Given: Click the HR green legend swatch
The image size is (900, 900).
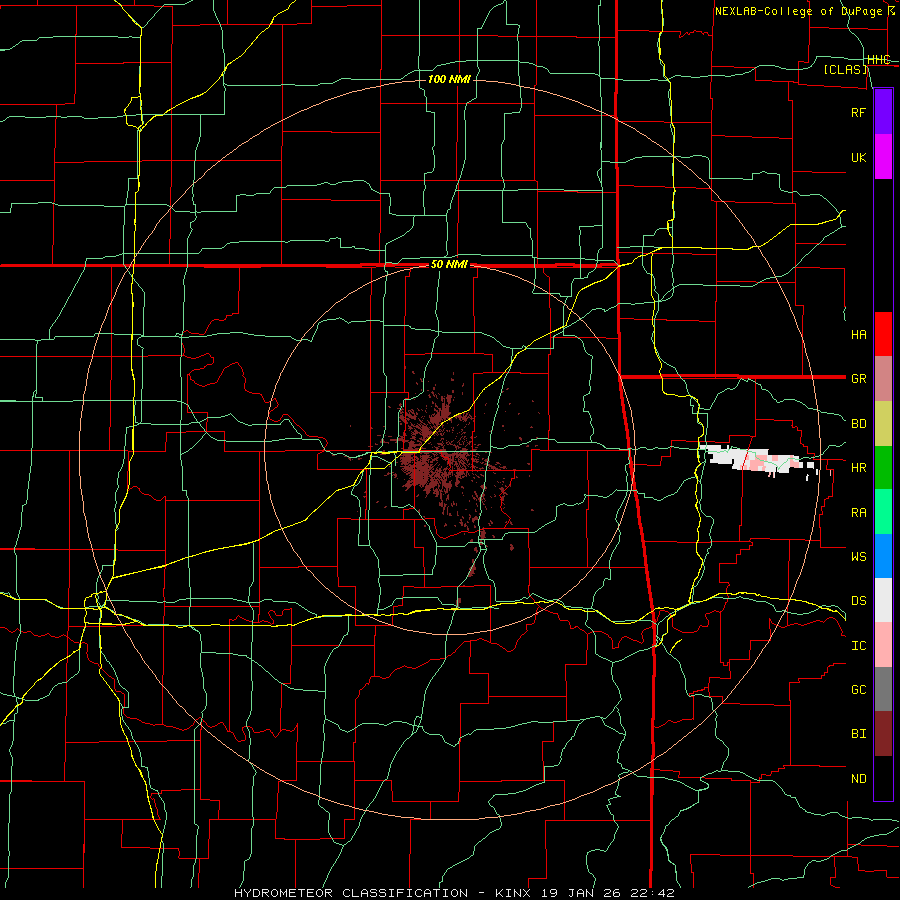Looking at the screenshot, I should pos(883,468).
